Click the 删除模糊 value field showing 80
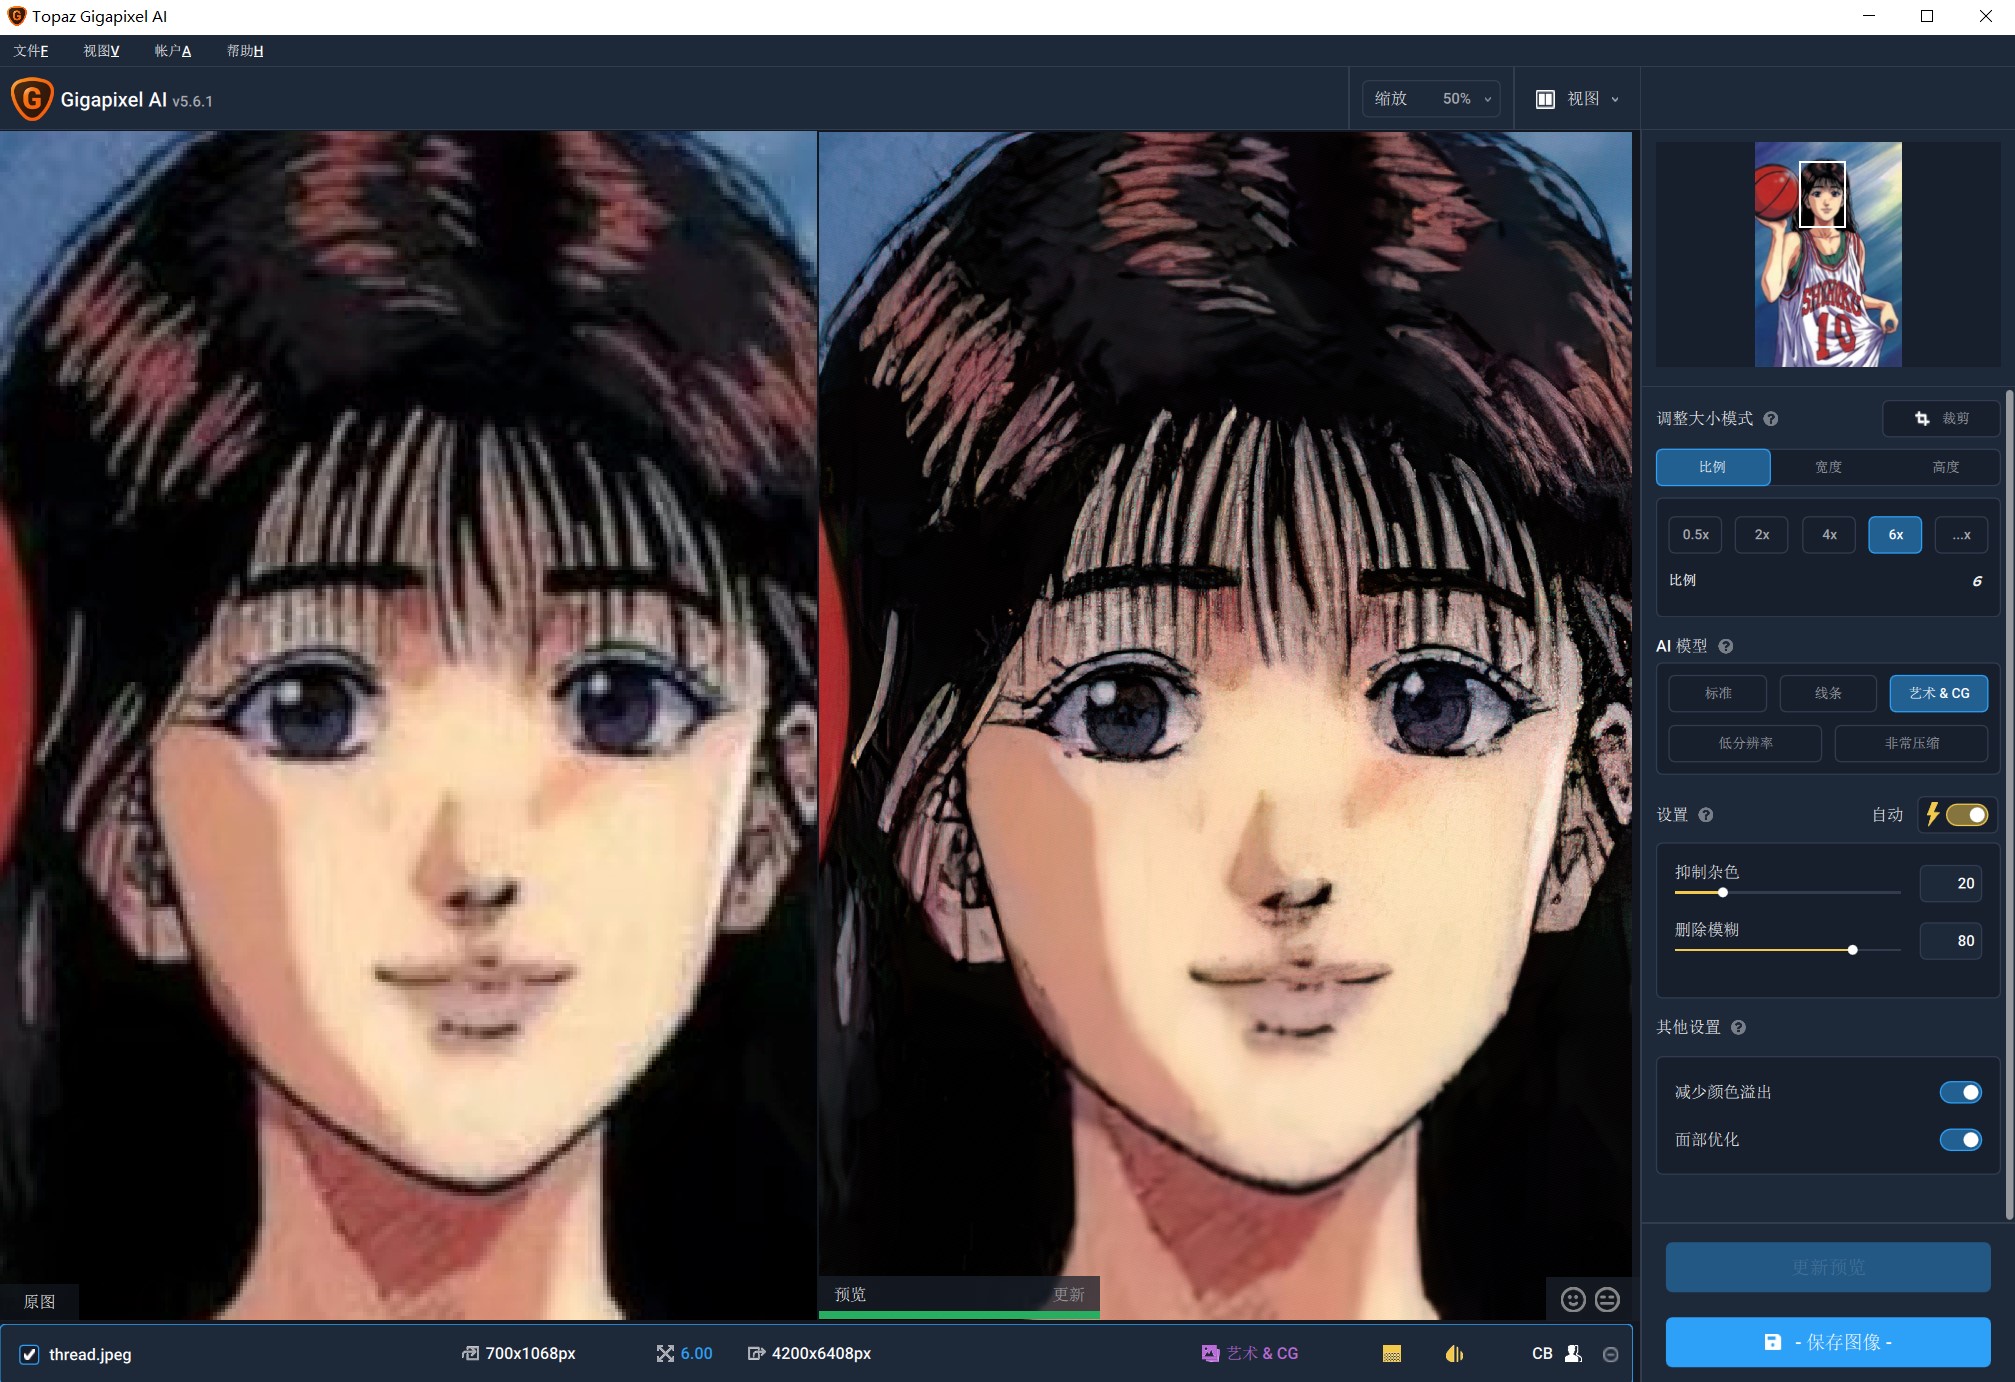The image size is (2015, 1382). click(x=1951, y=941)
